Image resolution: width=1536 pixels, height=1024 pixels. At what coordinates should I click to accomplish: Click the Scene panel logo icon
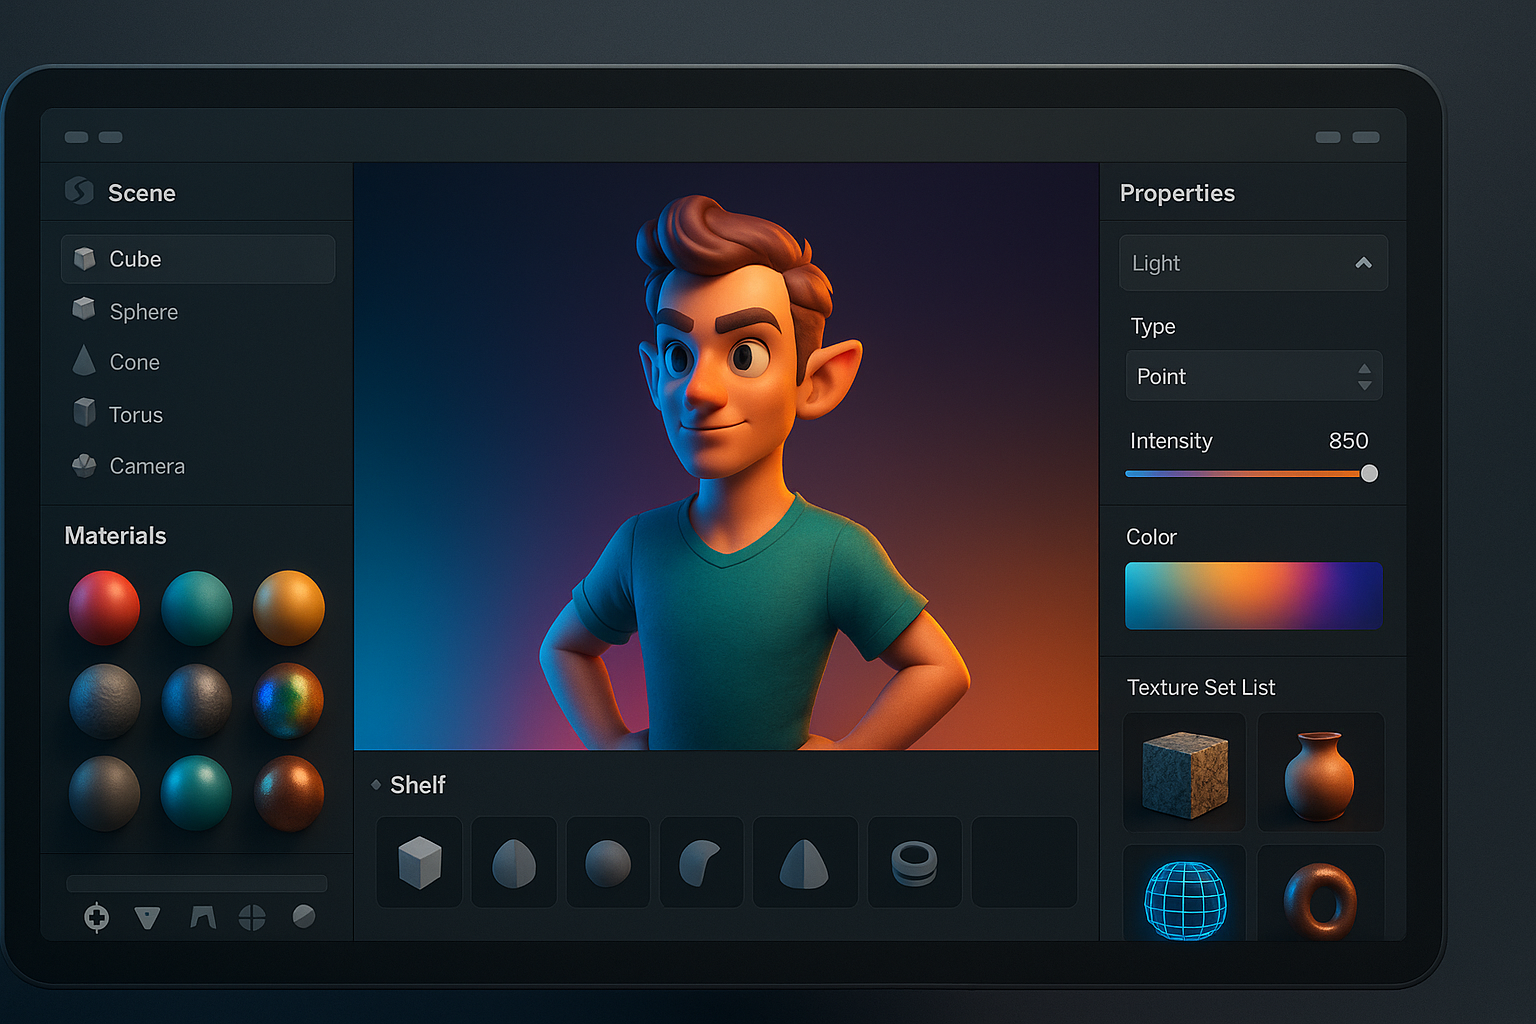[x=79, y=191]
